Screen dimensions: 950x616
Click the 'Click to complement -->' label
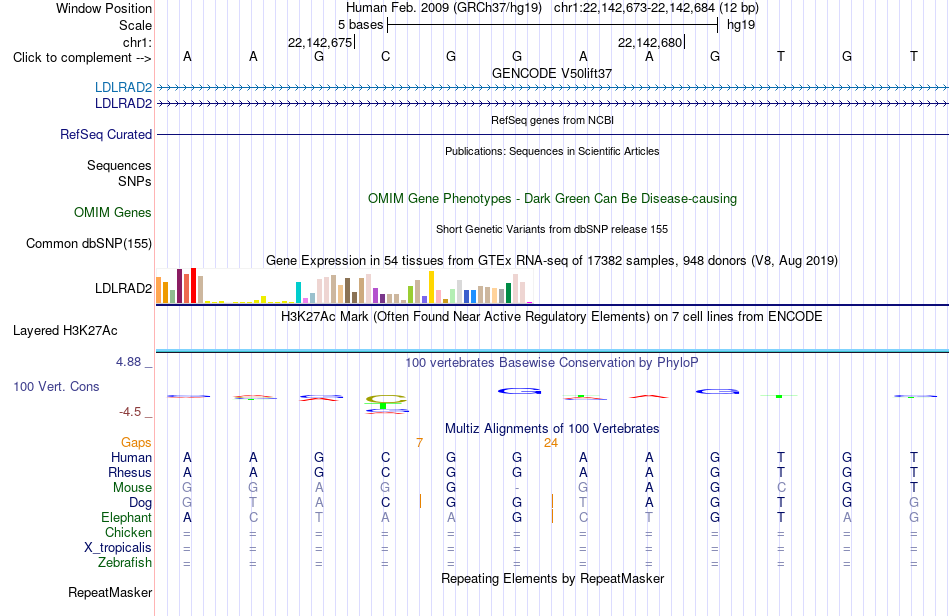point(82,58)
